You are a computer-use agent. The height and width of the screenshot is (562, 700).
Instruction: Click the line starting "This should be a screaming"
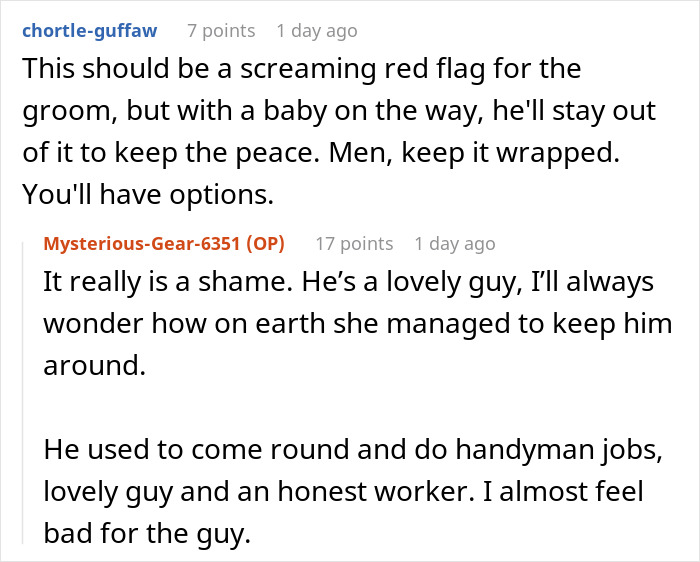(301, 71)
